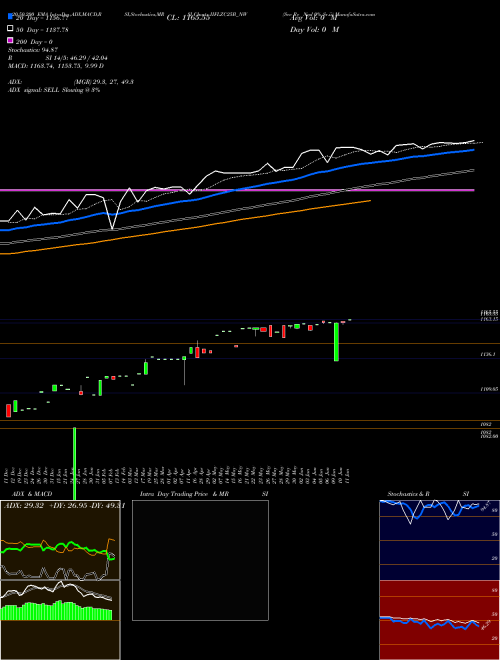Click the 'ADX: 29.32 +DY: 26.95 -DY: 49.31' header
500x660 pixels.
pyautogui.click(x=64, y=506)
